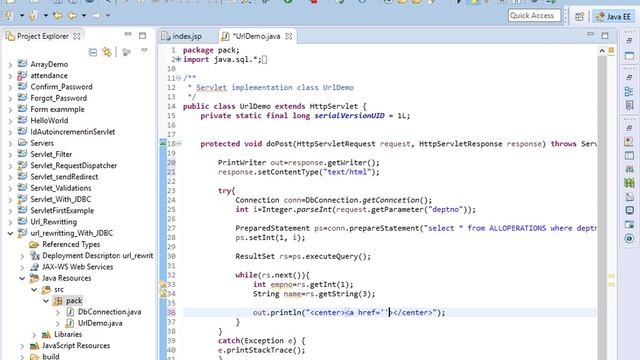Switch to the index.jsp editor tab
The height and width of the screenshot is (360, 640).
coord(182,36)
